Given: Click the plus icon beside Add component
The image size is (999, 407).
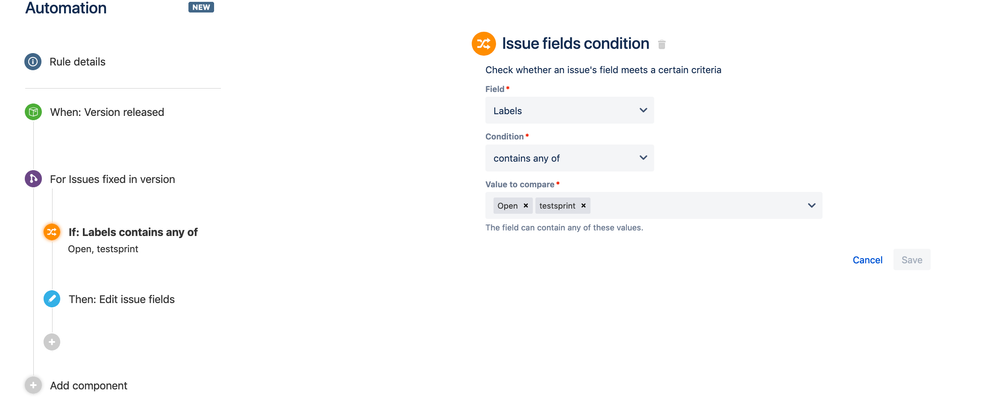Looking at the screenshot, I should click(33, 385).
